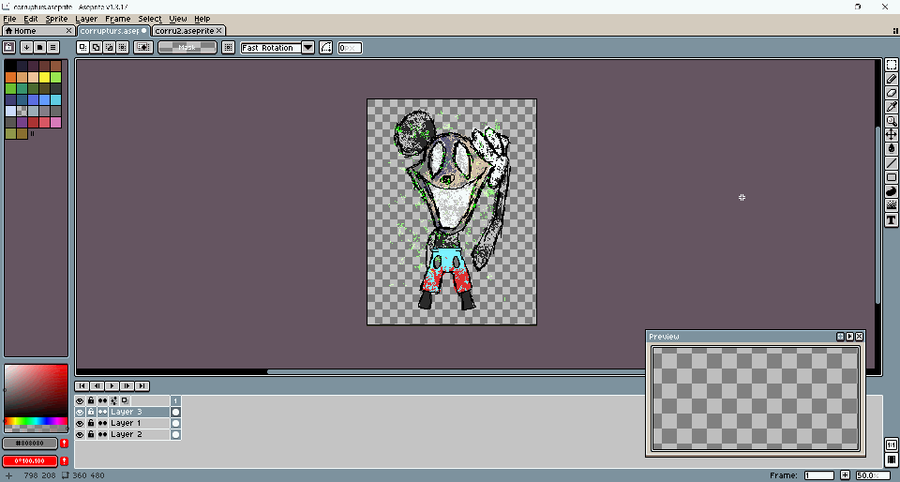Switch to the Home tab

(x=38, y=30)
